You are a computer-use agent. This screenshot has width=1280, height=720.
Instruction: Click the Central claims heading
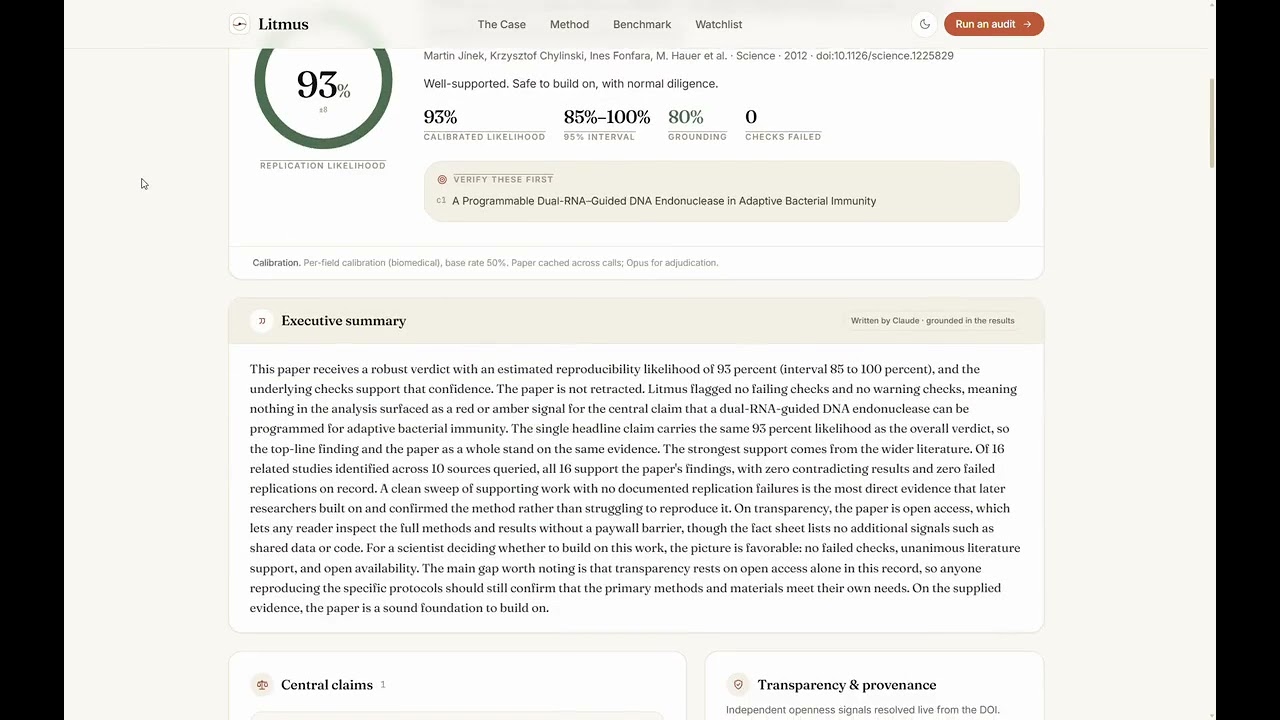coord(327,685)
